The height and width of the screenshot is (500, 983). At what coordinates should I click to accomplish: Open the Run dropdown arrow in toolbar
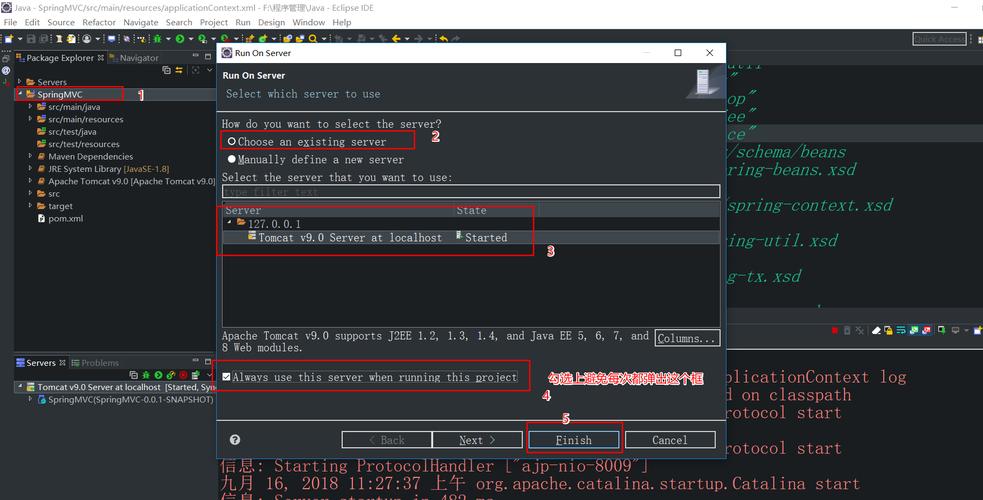point(191,39)
